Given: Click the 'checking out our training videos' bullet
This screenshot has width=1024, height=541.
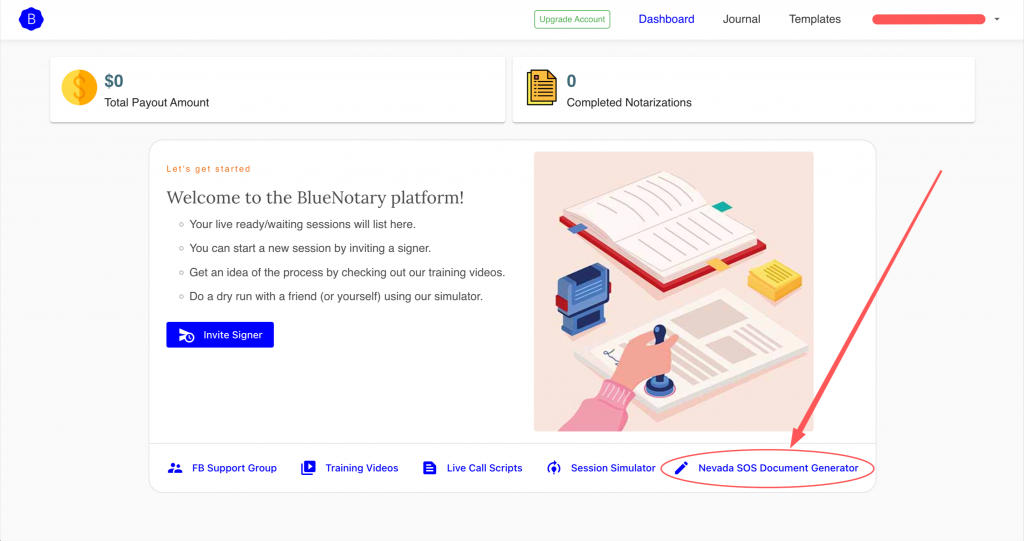Looking at the screenshot, I should (x=347, y=272).
